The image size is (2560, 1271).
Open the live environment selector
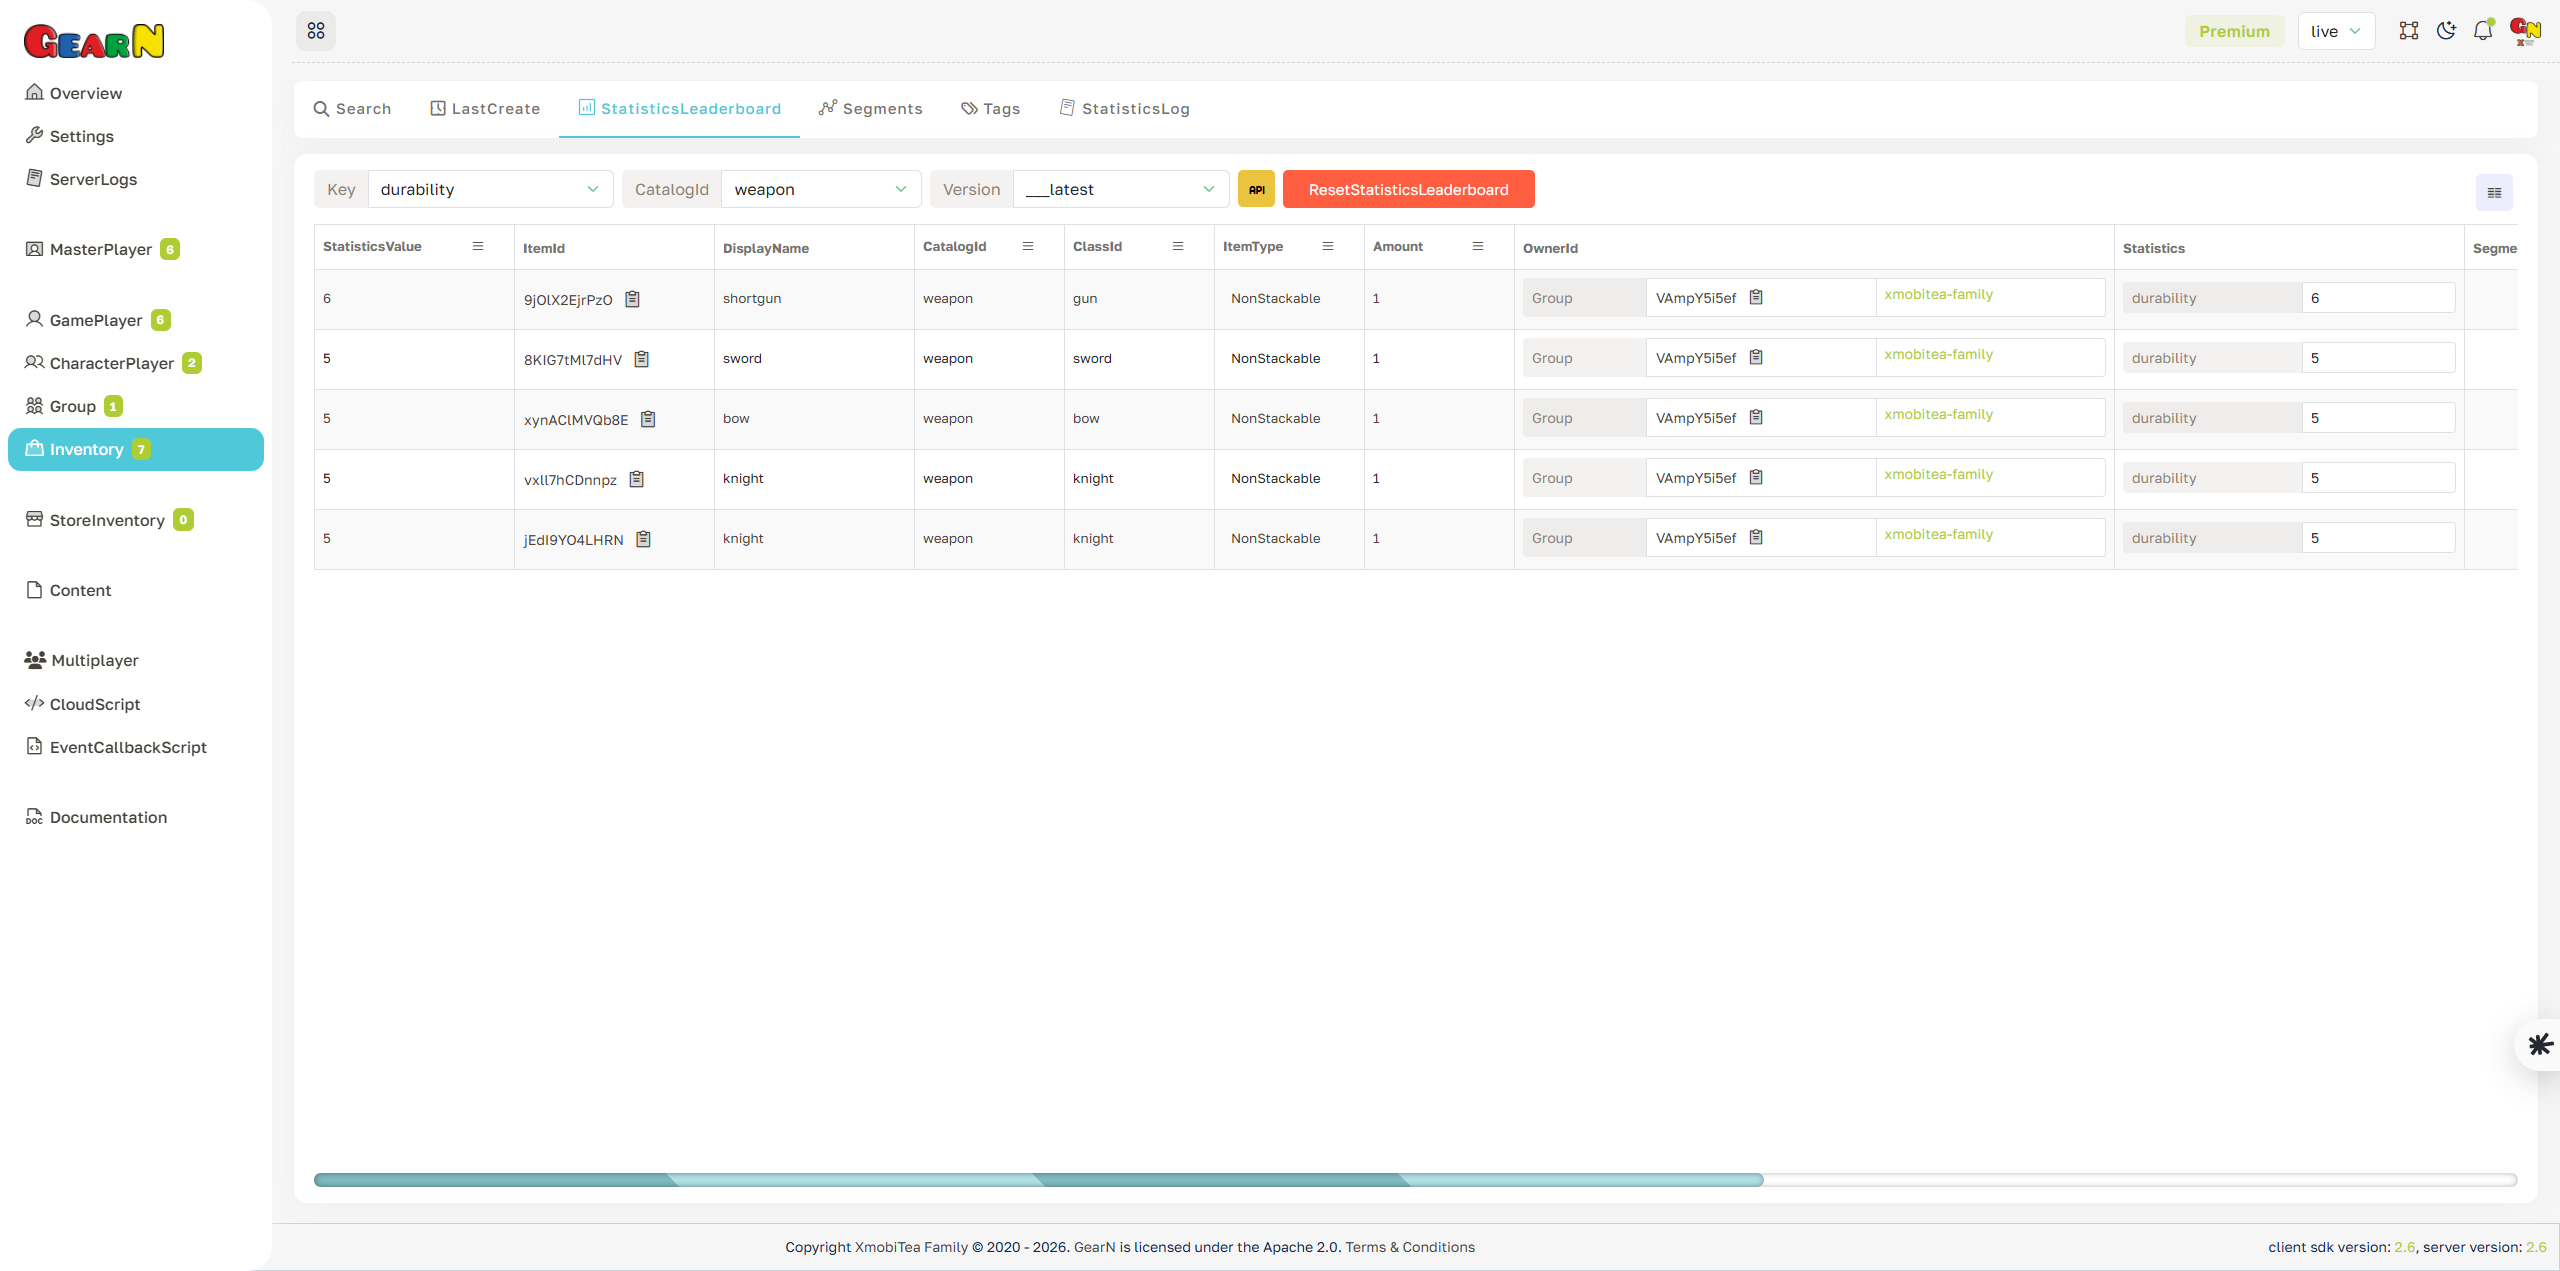(x=2336, y=30)
